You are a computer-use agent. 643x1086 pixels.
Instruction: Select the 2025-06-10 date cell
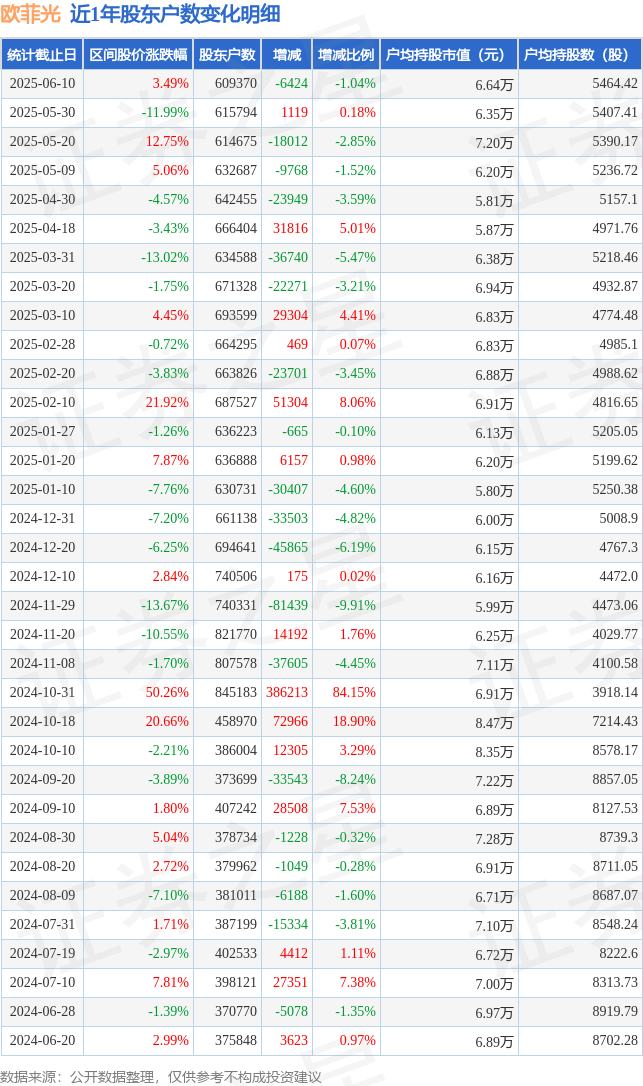point(42,84)
